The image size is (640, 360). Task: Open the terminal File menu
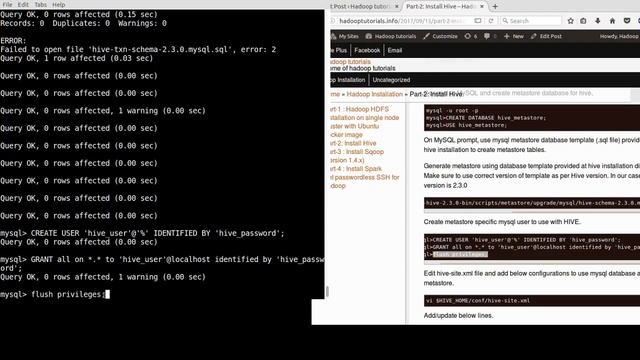7,4
